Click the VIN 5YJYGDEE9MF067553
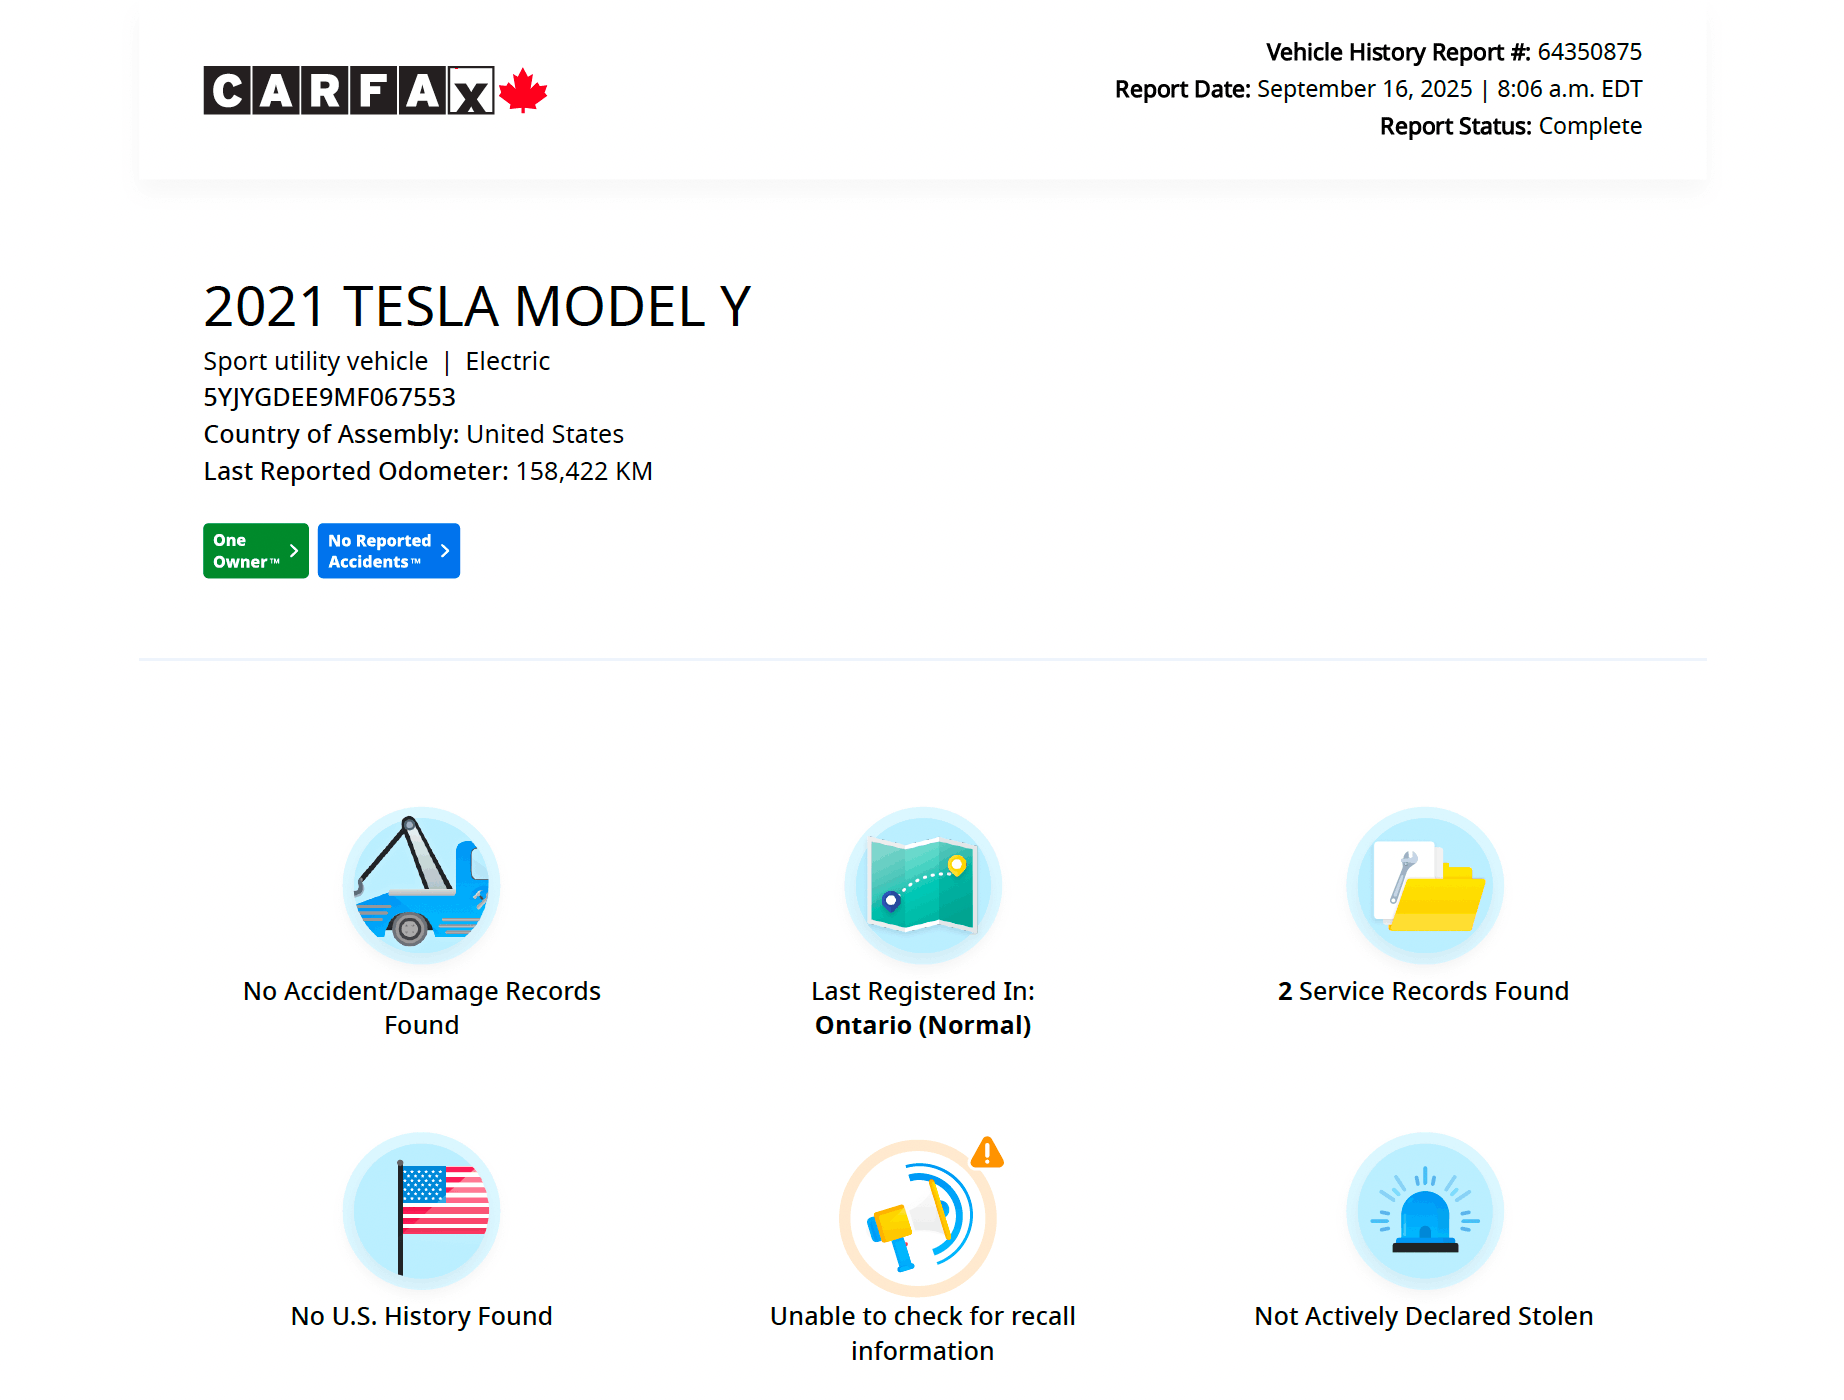This screenshot has height=1400, width=1844. click(329, 398)
